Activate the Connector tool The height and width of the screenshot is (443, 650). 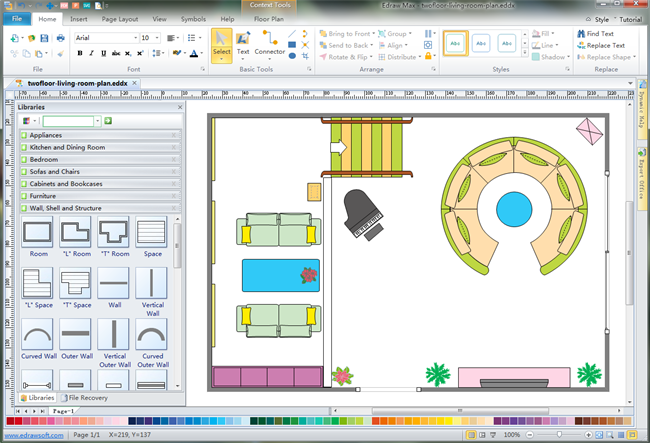269,44
